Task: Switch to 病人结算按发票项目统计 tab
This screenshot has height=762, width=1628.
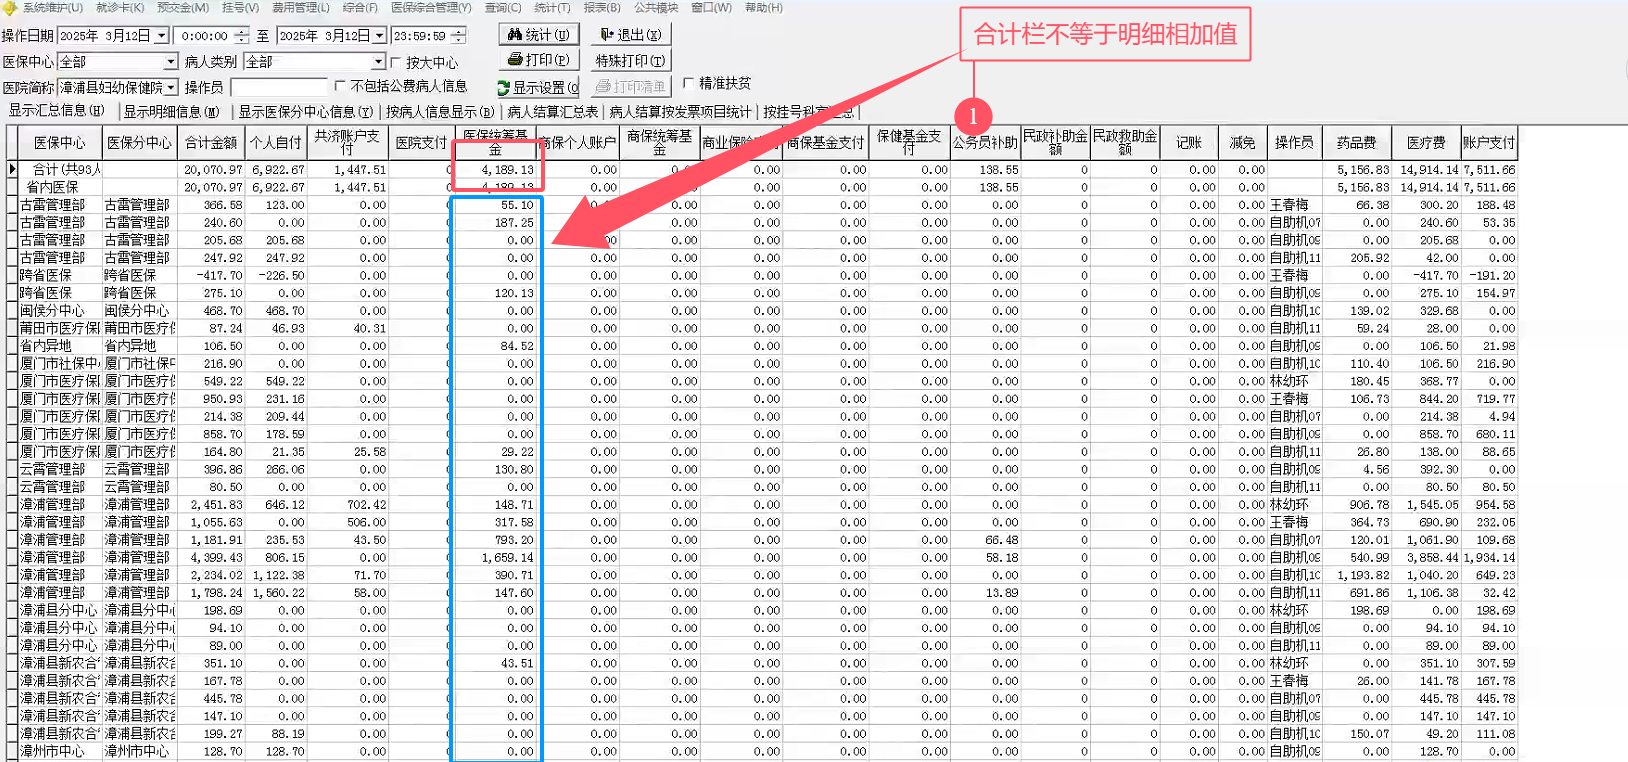Action: pos(680,111)
